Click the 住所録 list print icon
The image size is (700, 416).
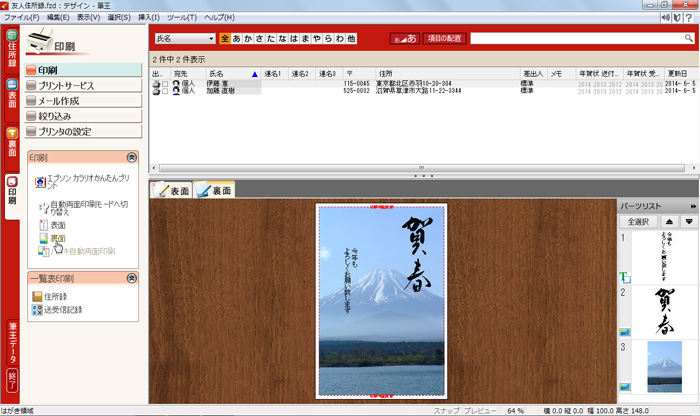38,297
